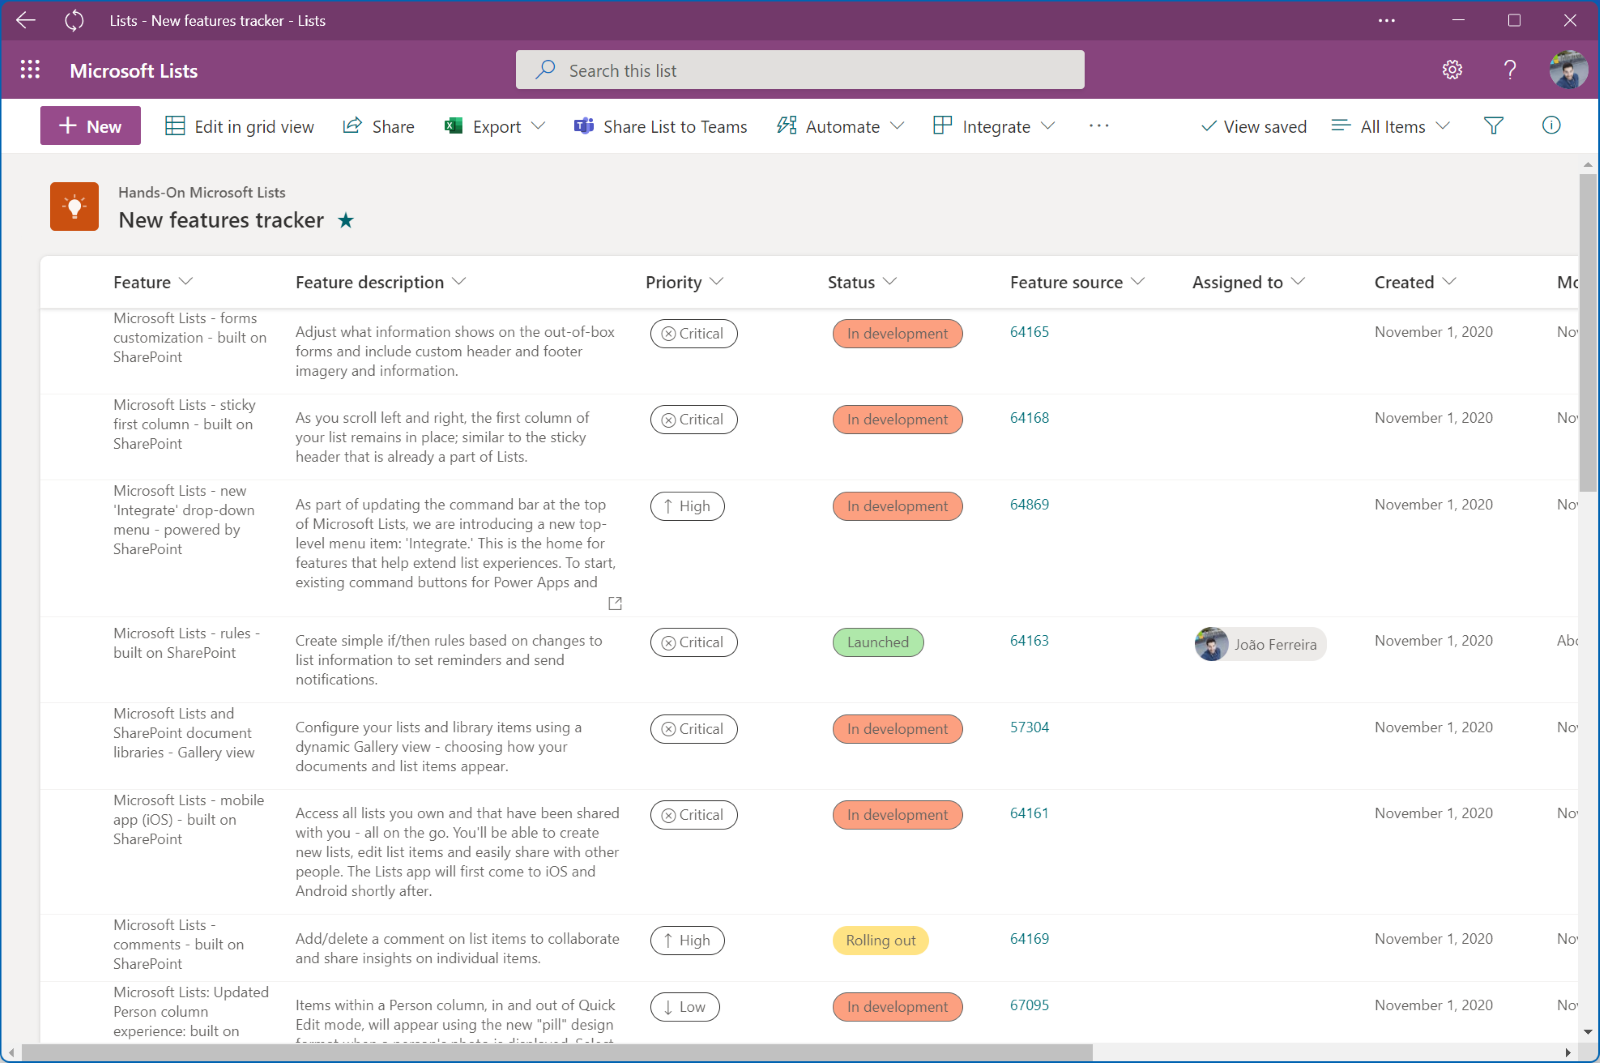This screenshot has width=1600, height=1063.
Task: Open feature source link 64169
Action: (x=1029, y=939)
